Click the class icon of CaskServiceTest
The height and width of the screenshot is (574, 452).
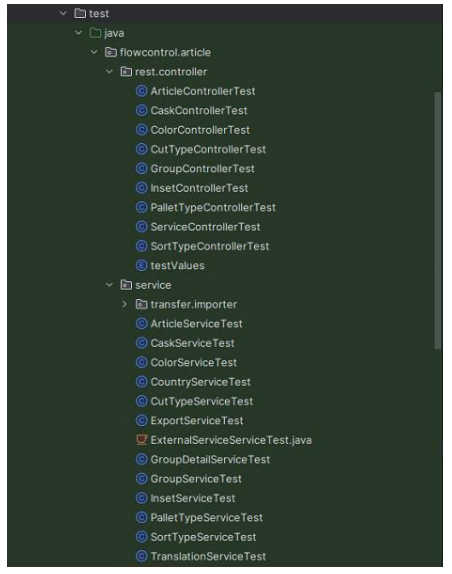(x=142, y=343)
